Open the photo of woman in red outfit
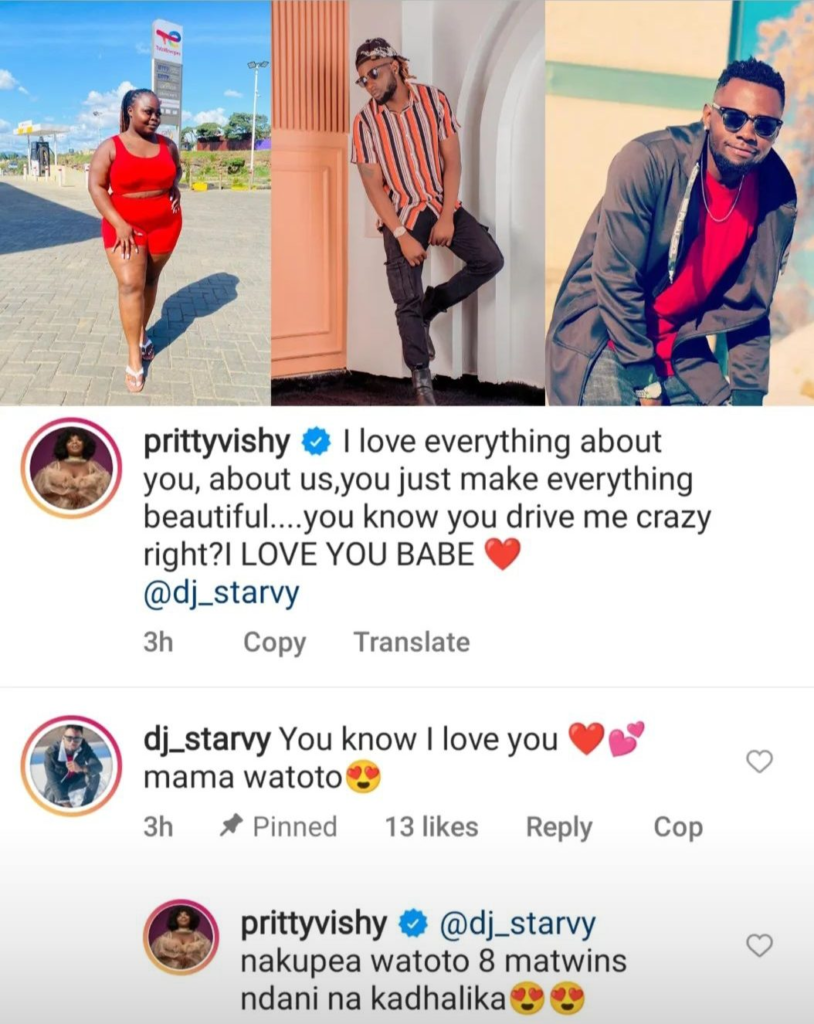 (x=135, y=202)
